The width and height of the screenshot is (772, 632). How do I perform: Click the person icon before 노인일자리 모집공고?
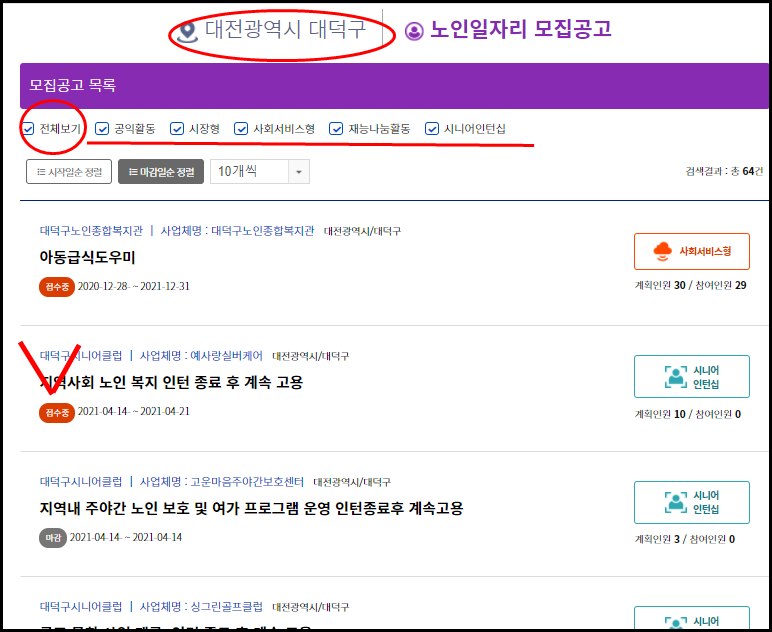(414, 31)
